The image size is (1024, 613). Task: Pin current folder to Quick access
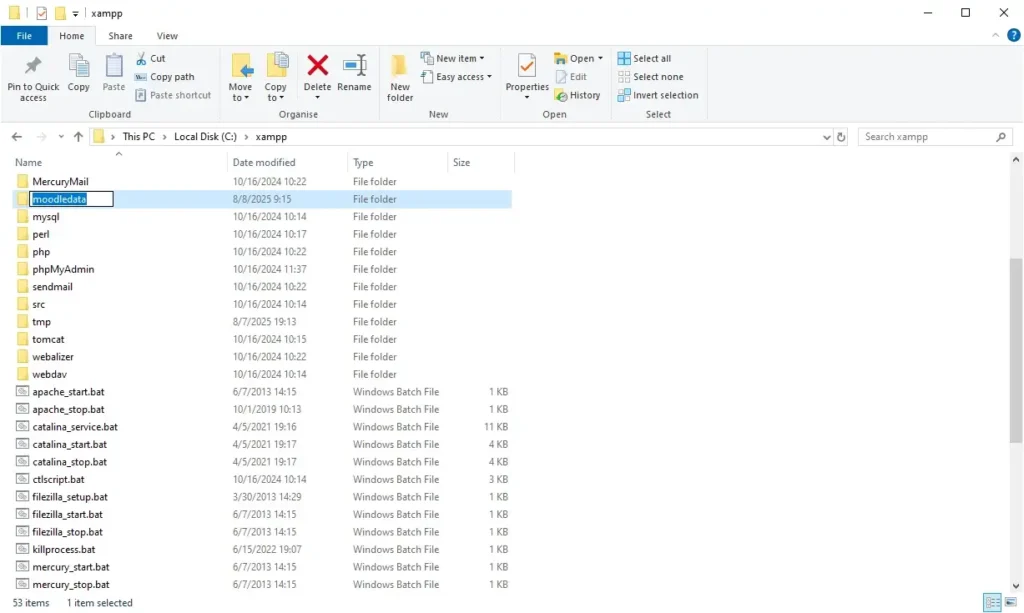[x=32, y=75]
